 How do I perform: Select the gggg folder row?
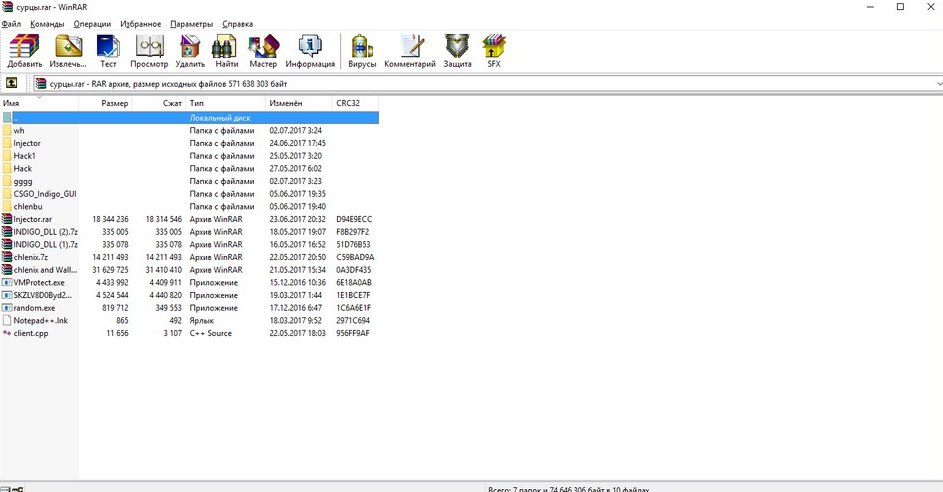click(190, 181)
